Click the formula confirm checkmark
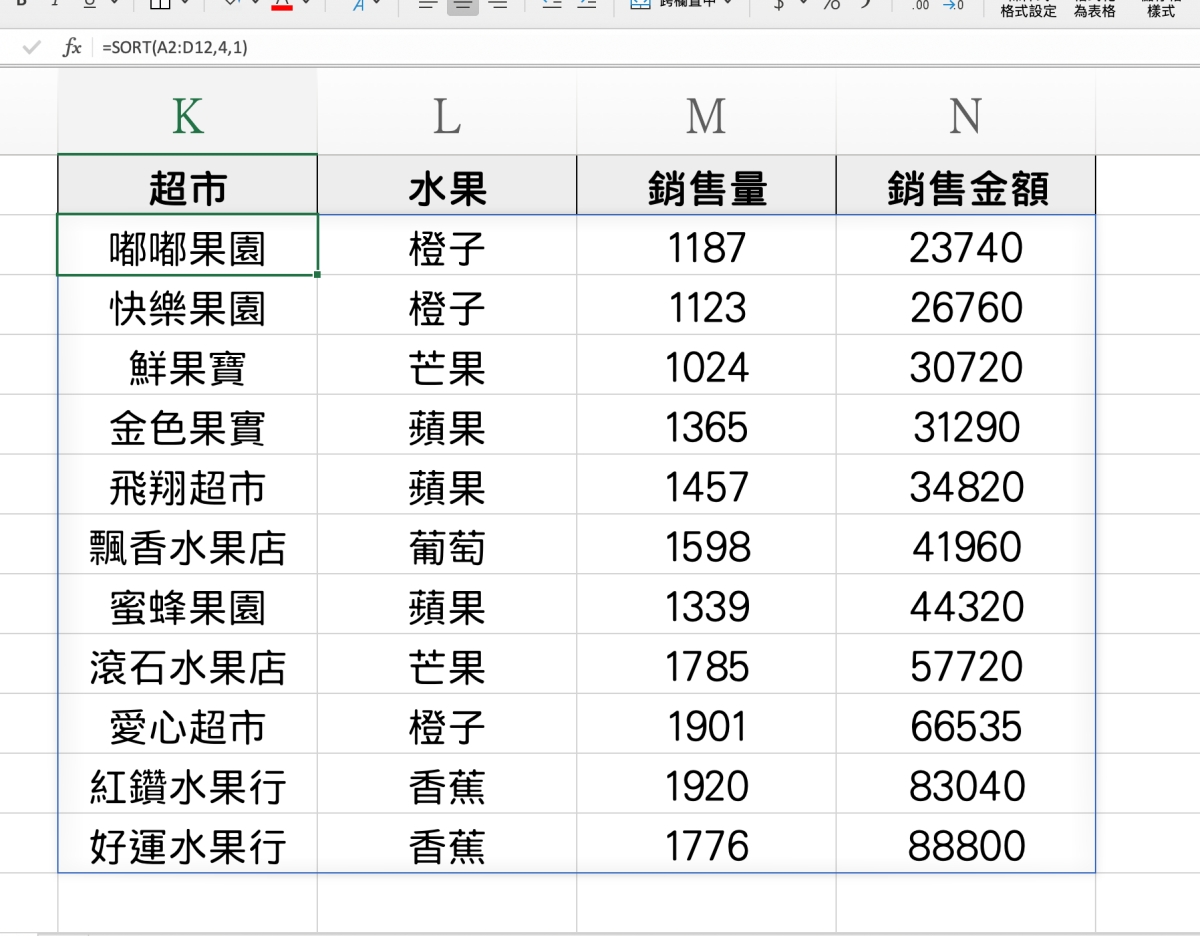Viewport: 1200px width, 936px height. (x=31, y=47)
